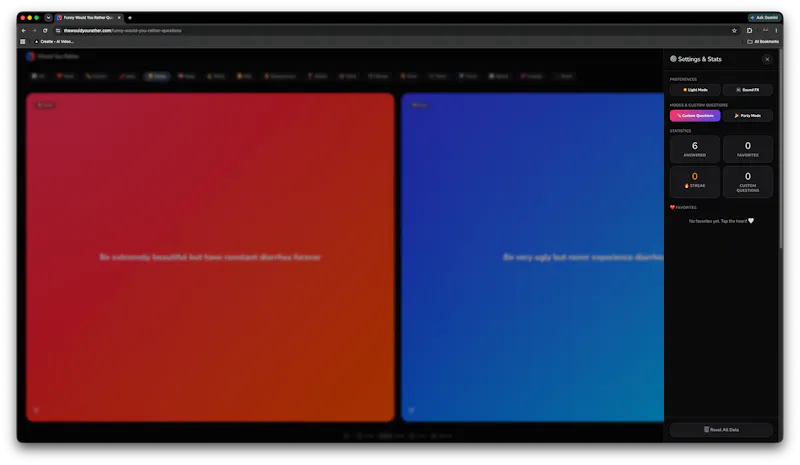Image resolution: width=800 pixels, height=465 pixels.
Task: Reload the page with the refresh icon
Action: coord(45,31)
